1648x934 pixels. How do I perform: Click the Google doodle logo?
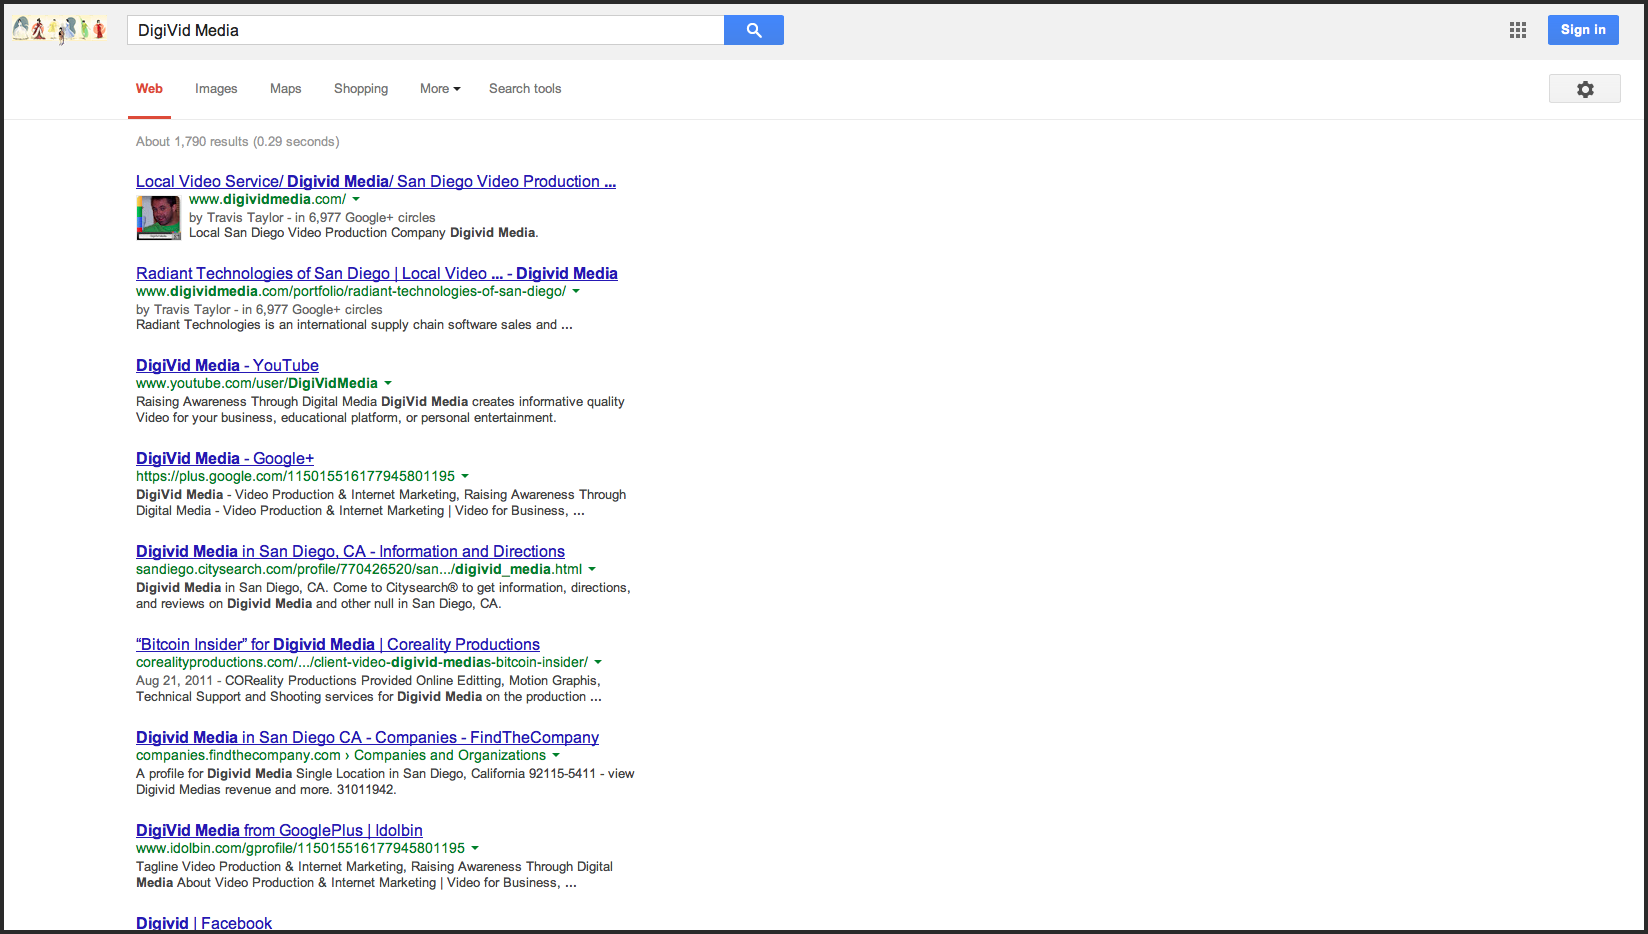point(60,30)
